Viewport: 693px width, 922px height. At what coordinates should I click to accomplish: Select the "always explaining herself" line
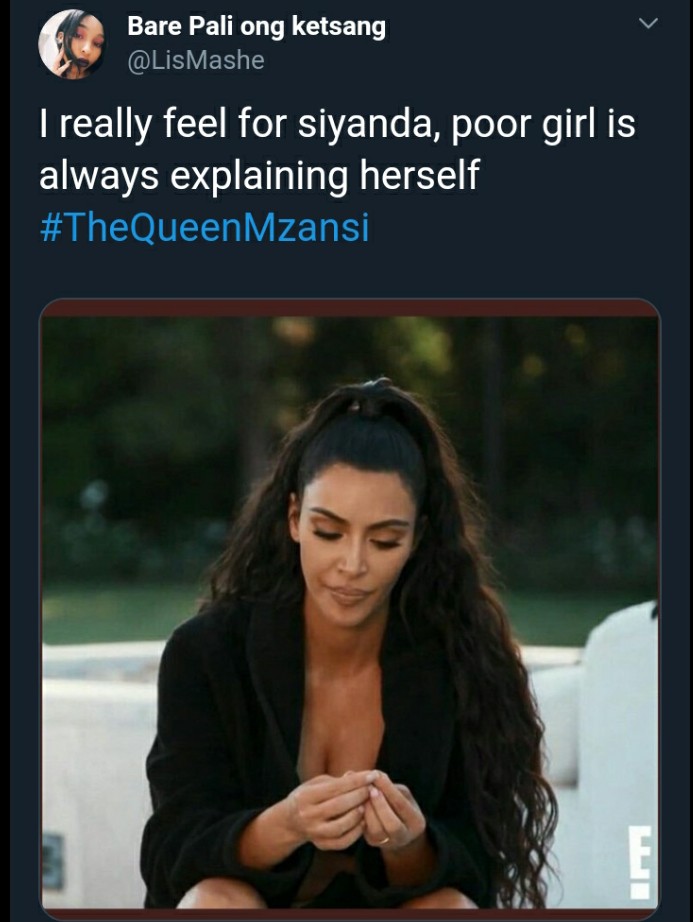pos(259,175)
